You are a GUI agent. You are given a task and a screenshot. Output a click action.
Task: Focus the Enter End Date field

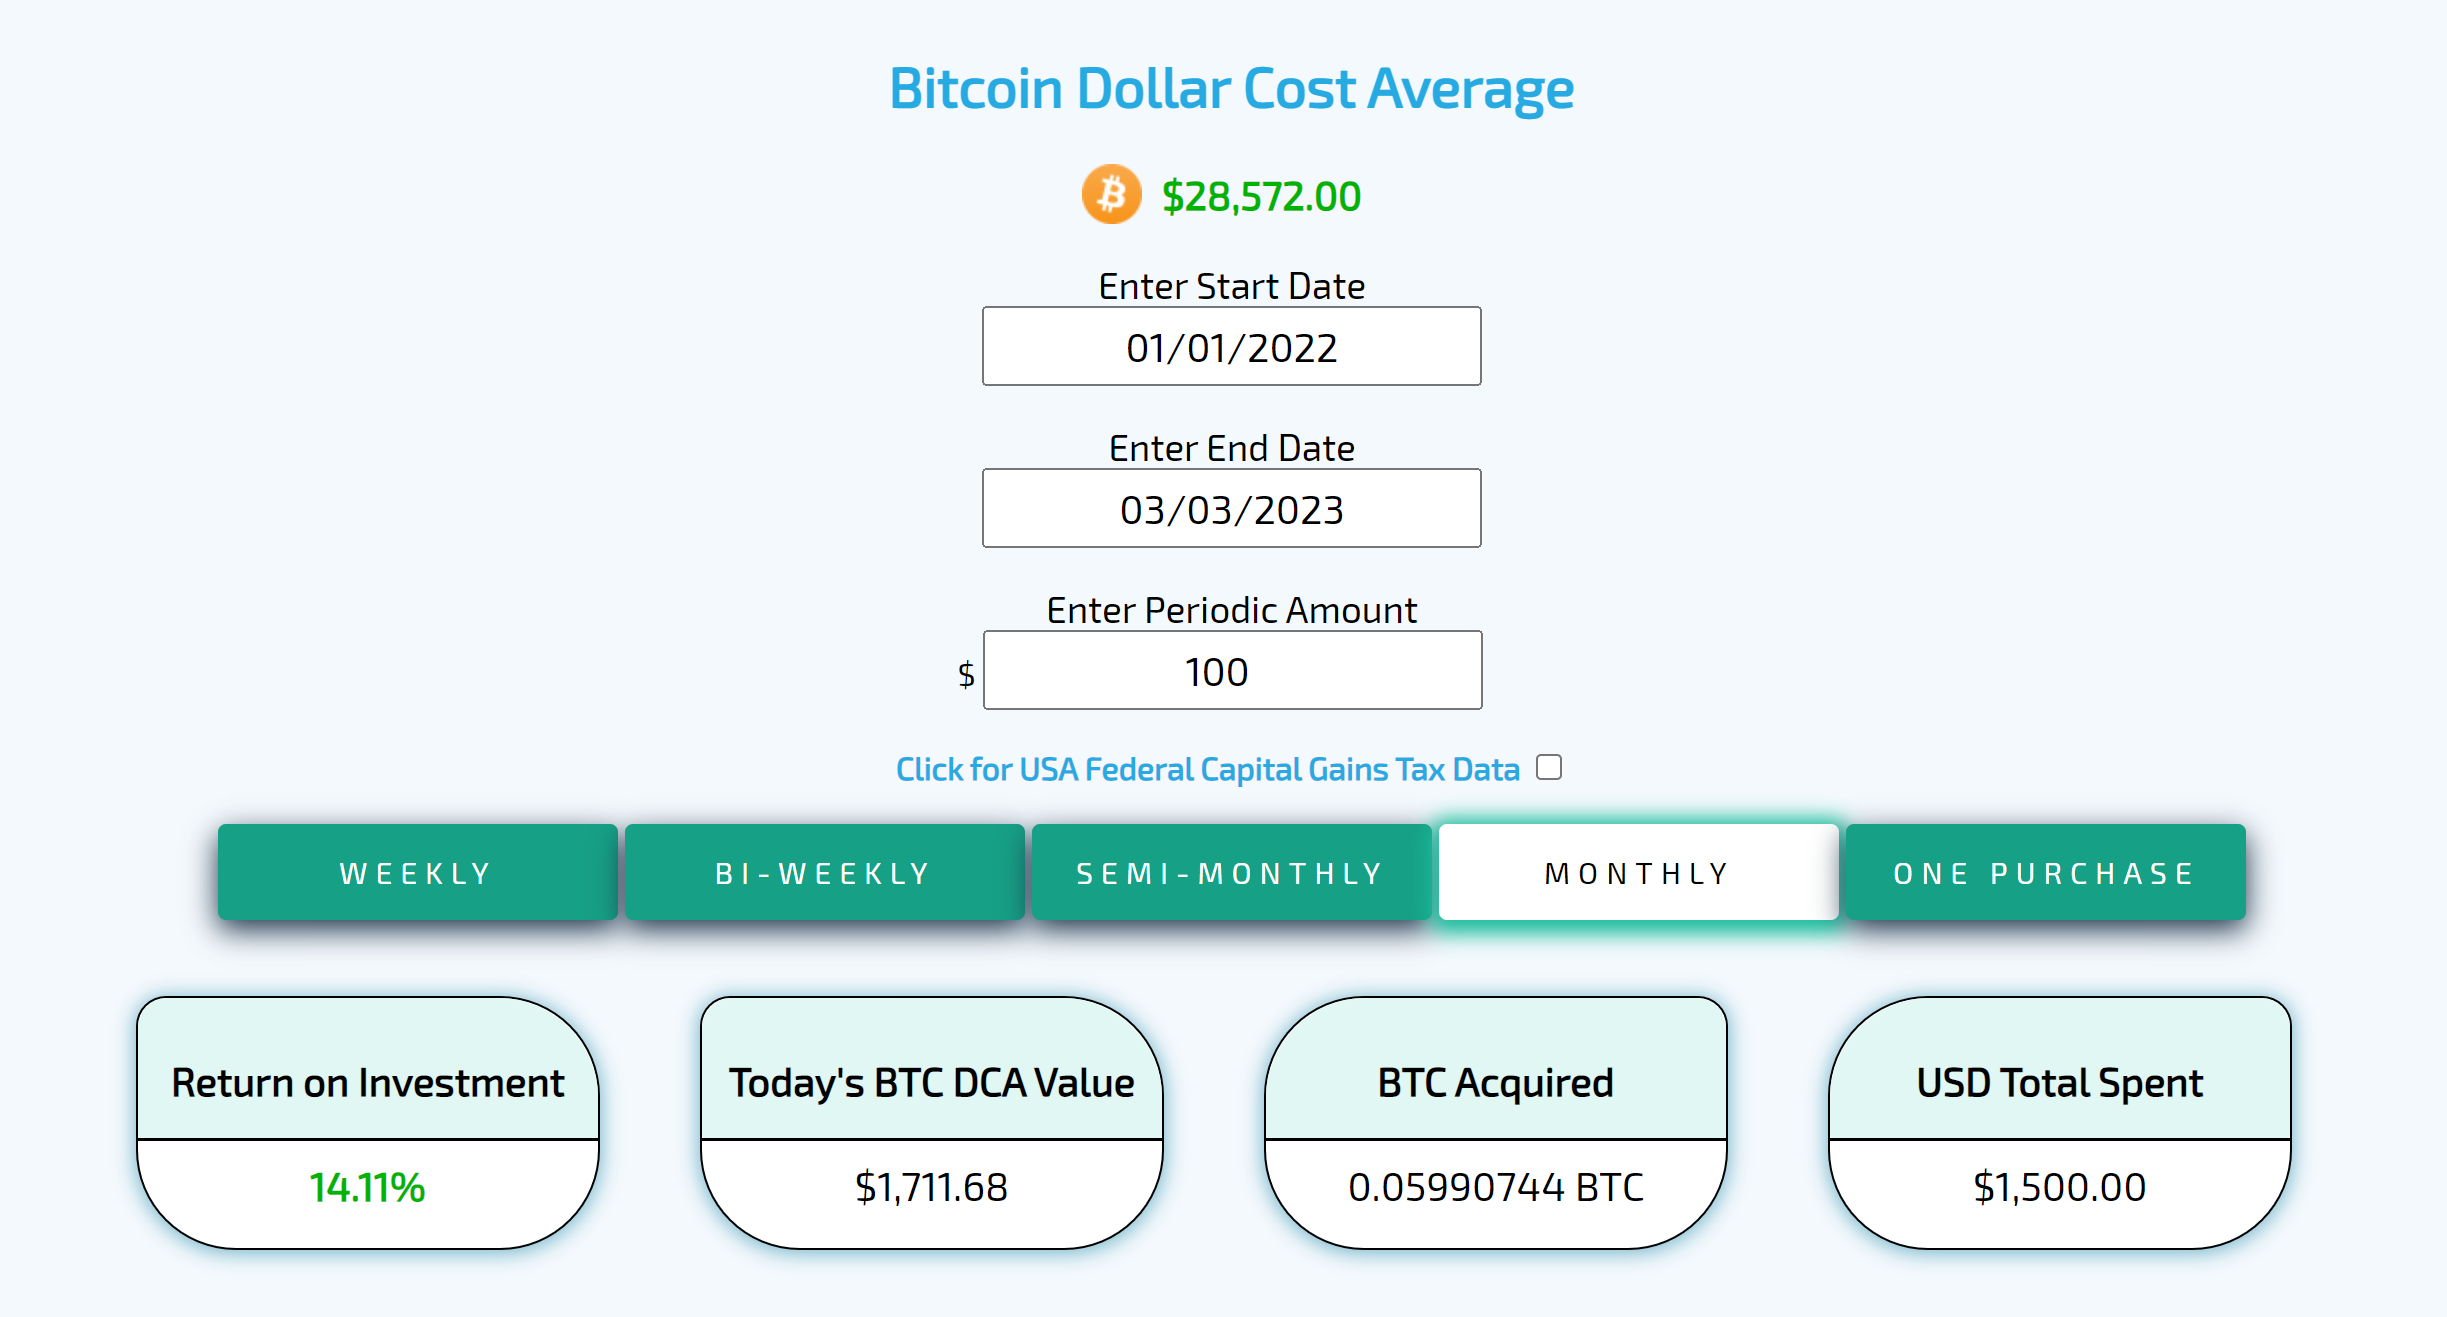click(x=1231, y=509)
